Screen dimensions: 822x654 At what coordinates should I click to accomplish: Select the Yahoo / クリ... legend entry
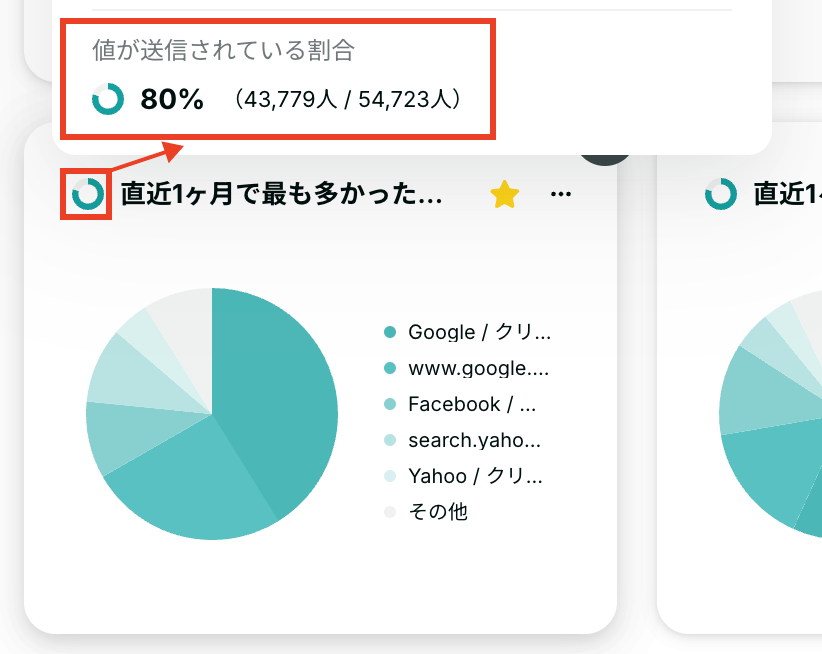463,476
